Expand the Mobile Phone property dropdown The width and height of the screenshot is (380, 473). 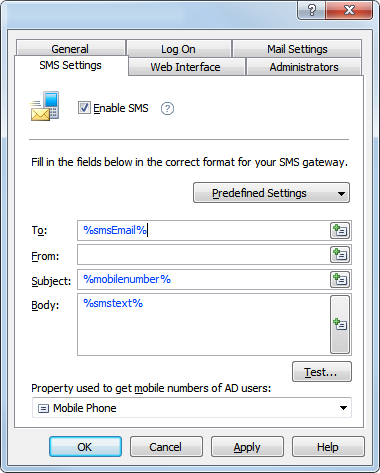click(192, 408)
